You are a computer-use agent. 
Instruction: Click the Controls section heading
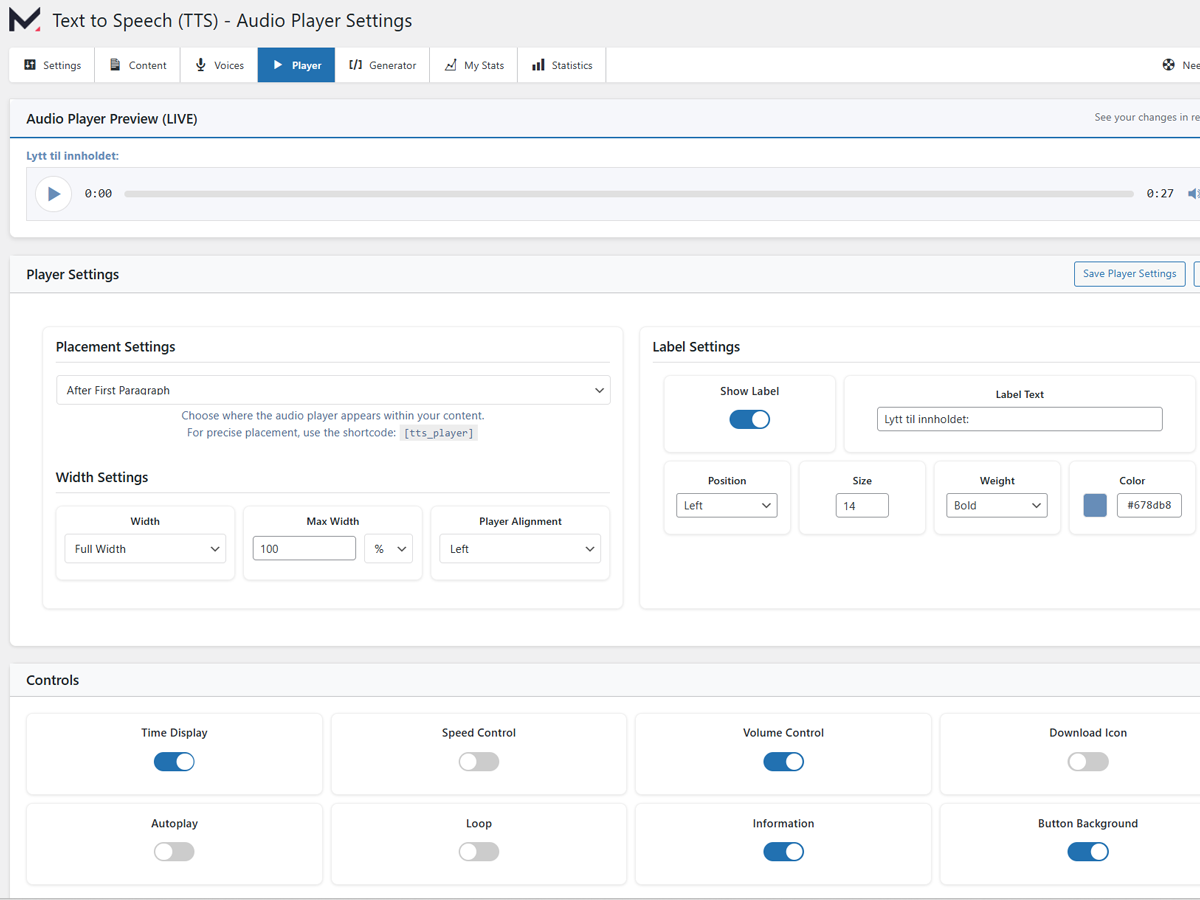(x=53, y=680)
